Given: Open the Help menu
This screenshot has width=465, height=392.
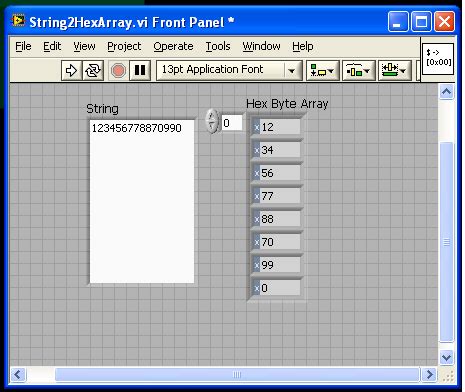Looking at the screenshot, I should [303, 46].
